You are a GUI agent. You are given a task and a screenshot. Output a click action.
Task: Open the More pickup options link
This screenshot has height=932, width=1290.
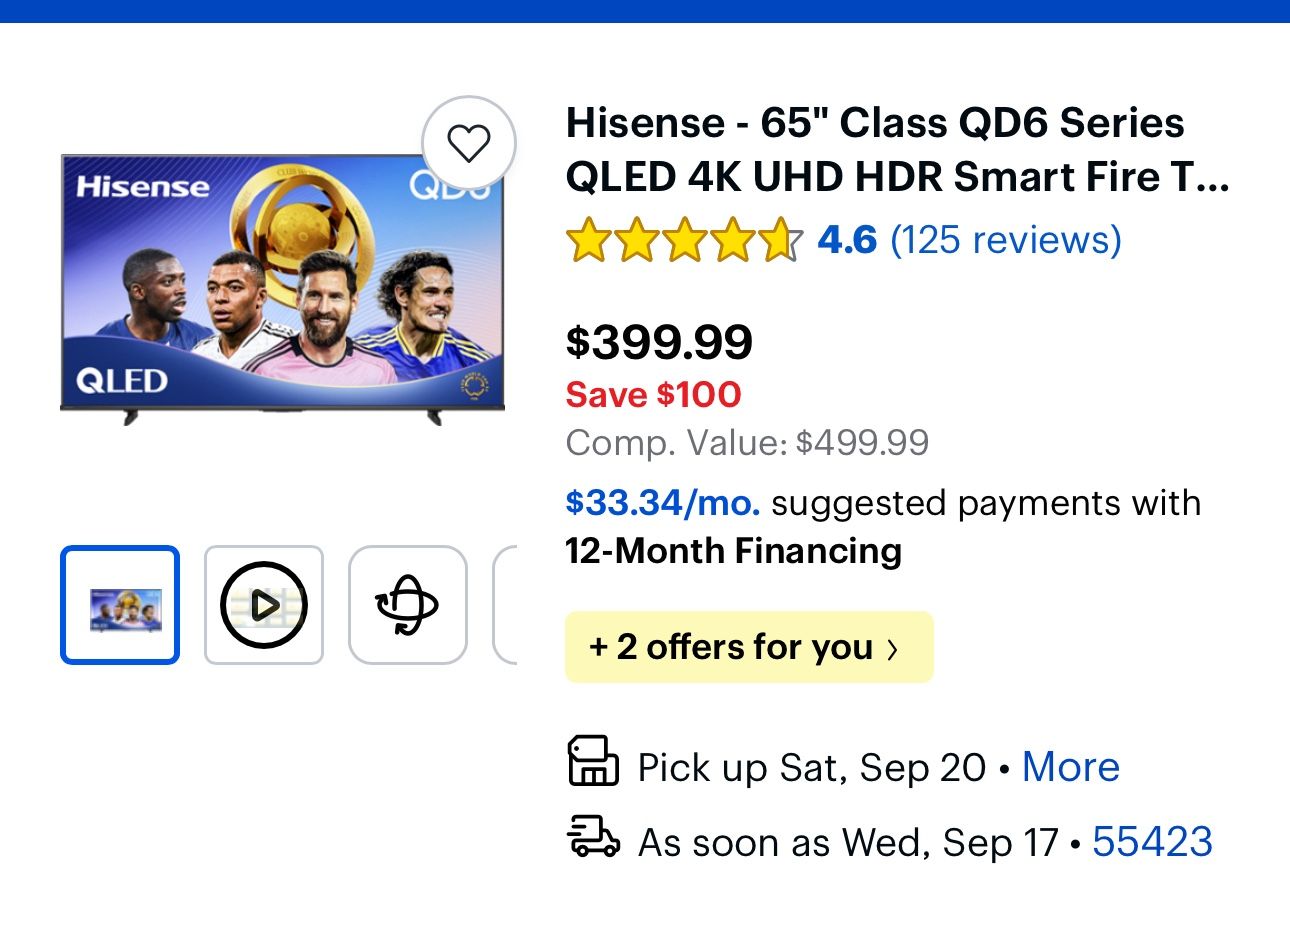(1070, 767)
